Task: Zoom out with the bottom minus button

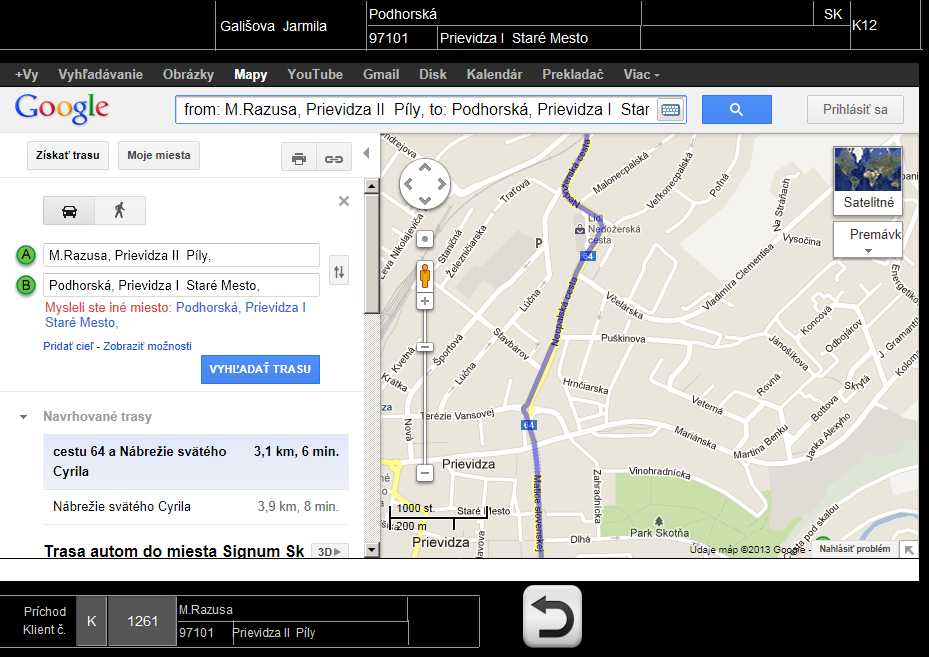Action: click(x=425, y=473)
